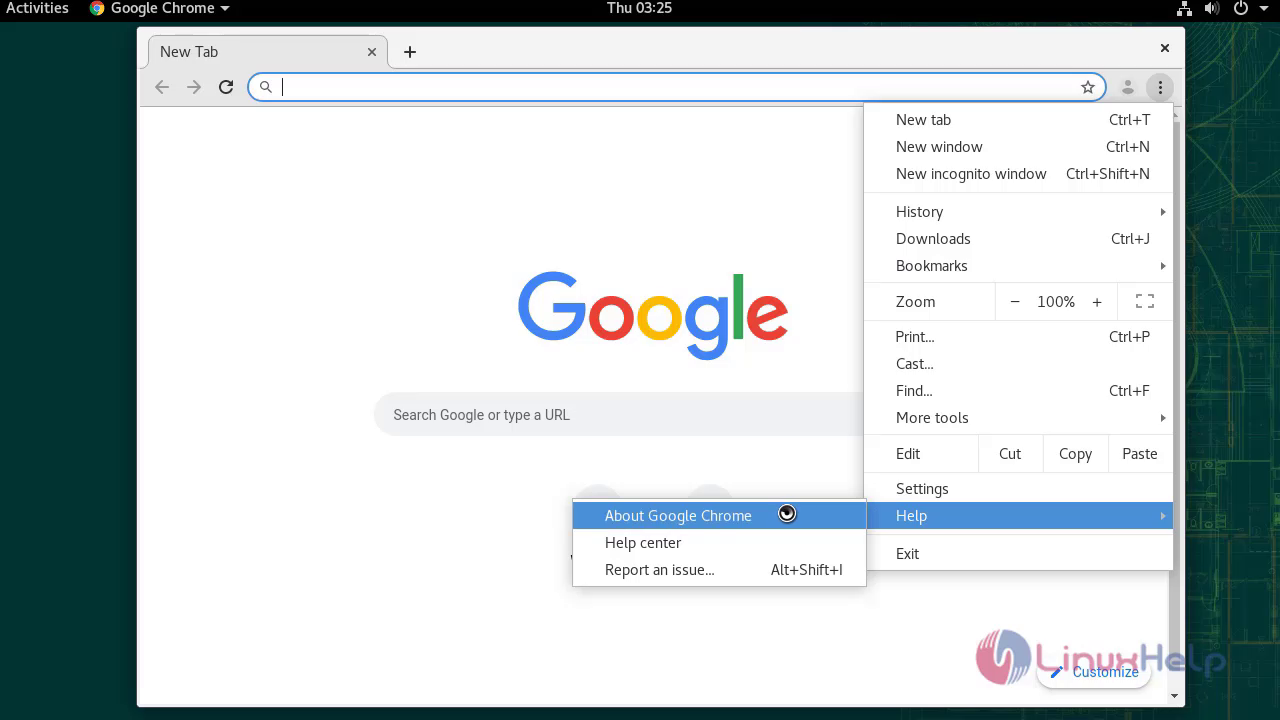Select Cast from menu
Viewport: 1280px width, 720px height.
click(x=1018, y=364)
